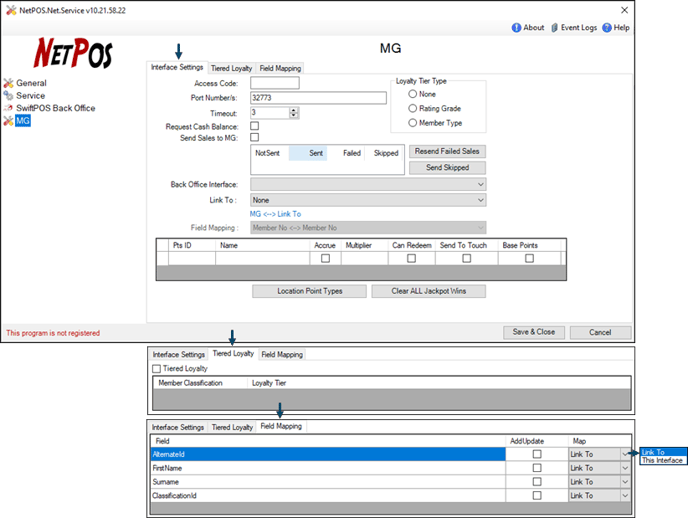Click the Help question mark icon
Viewport: 688px width, 518px height.
click(x=607, y=28)
